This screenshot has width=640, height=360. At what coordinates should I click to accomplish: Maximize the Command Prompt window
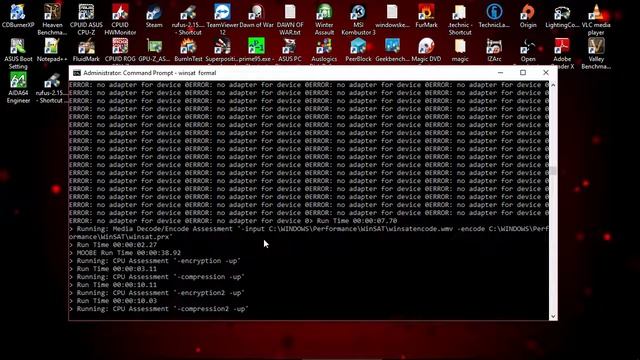[x=523, y=73]
